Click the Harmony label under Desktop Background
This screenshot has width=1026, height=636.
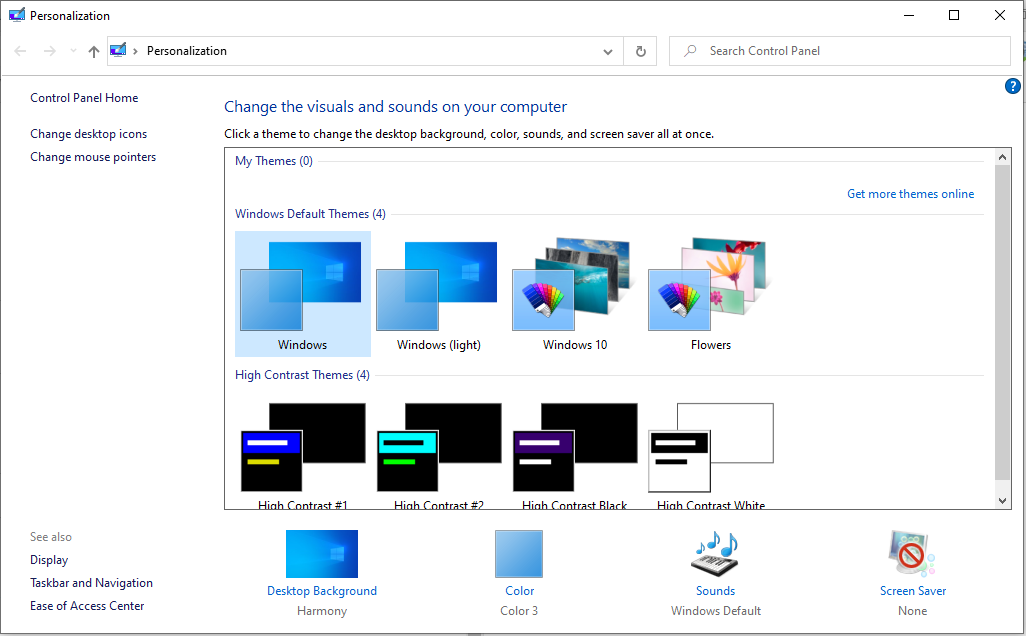(322, 610)
